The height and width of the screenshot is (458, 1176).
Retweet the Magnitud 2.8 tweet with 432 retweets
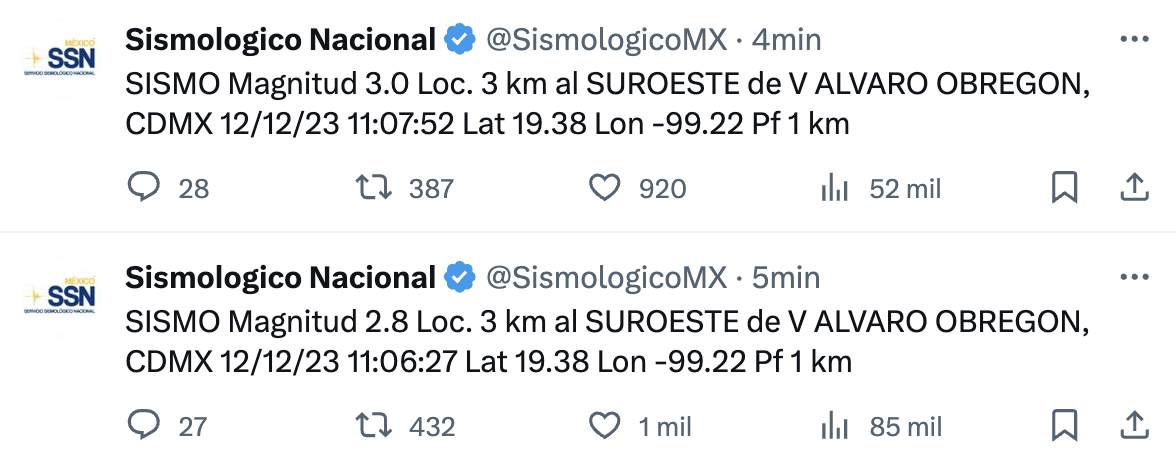(375, 426)
